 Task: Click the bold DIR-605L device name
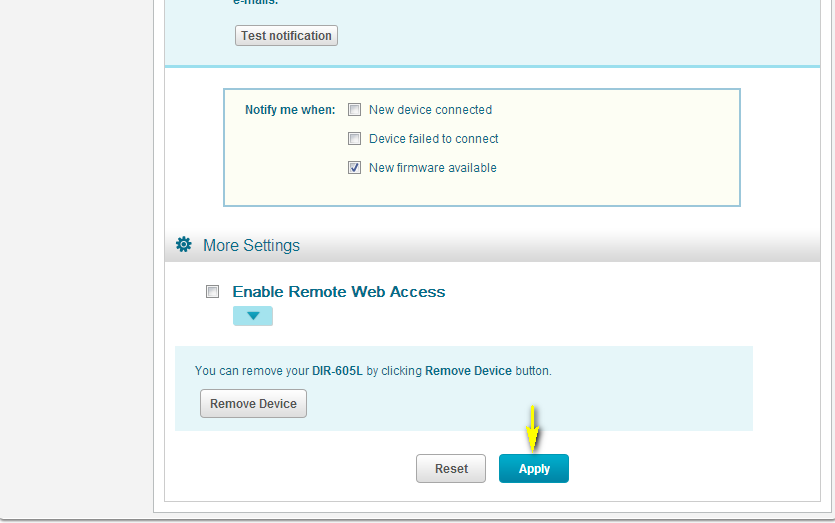tap(338, 371)
